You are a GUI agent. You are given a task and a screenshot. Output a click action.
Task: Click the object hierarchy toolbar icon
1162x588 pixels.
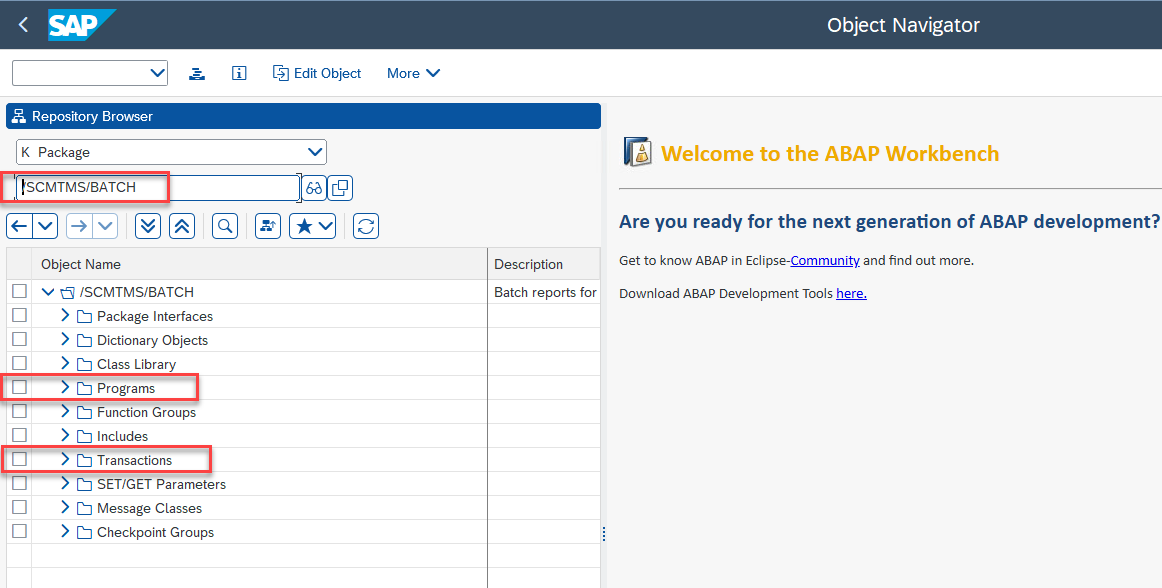[196, 73]
